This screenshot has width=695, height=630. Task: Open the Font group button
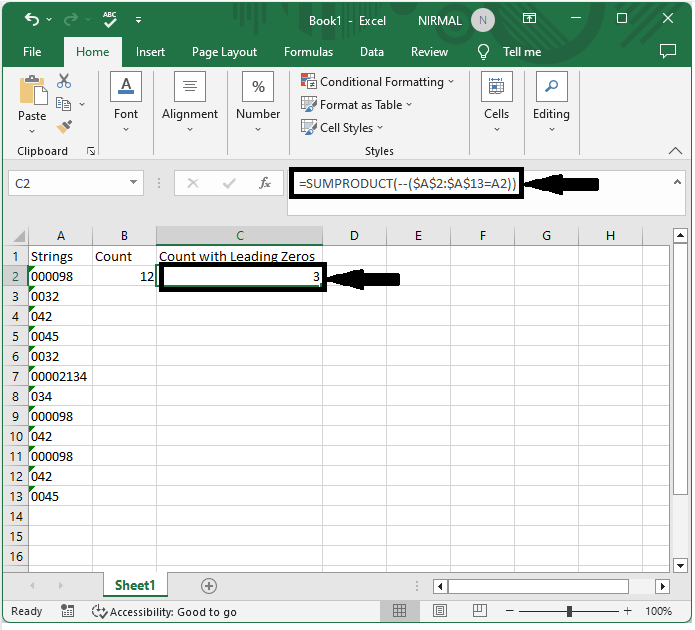pos(126,102)
